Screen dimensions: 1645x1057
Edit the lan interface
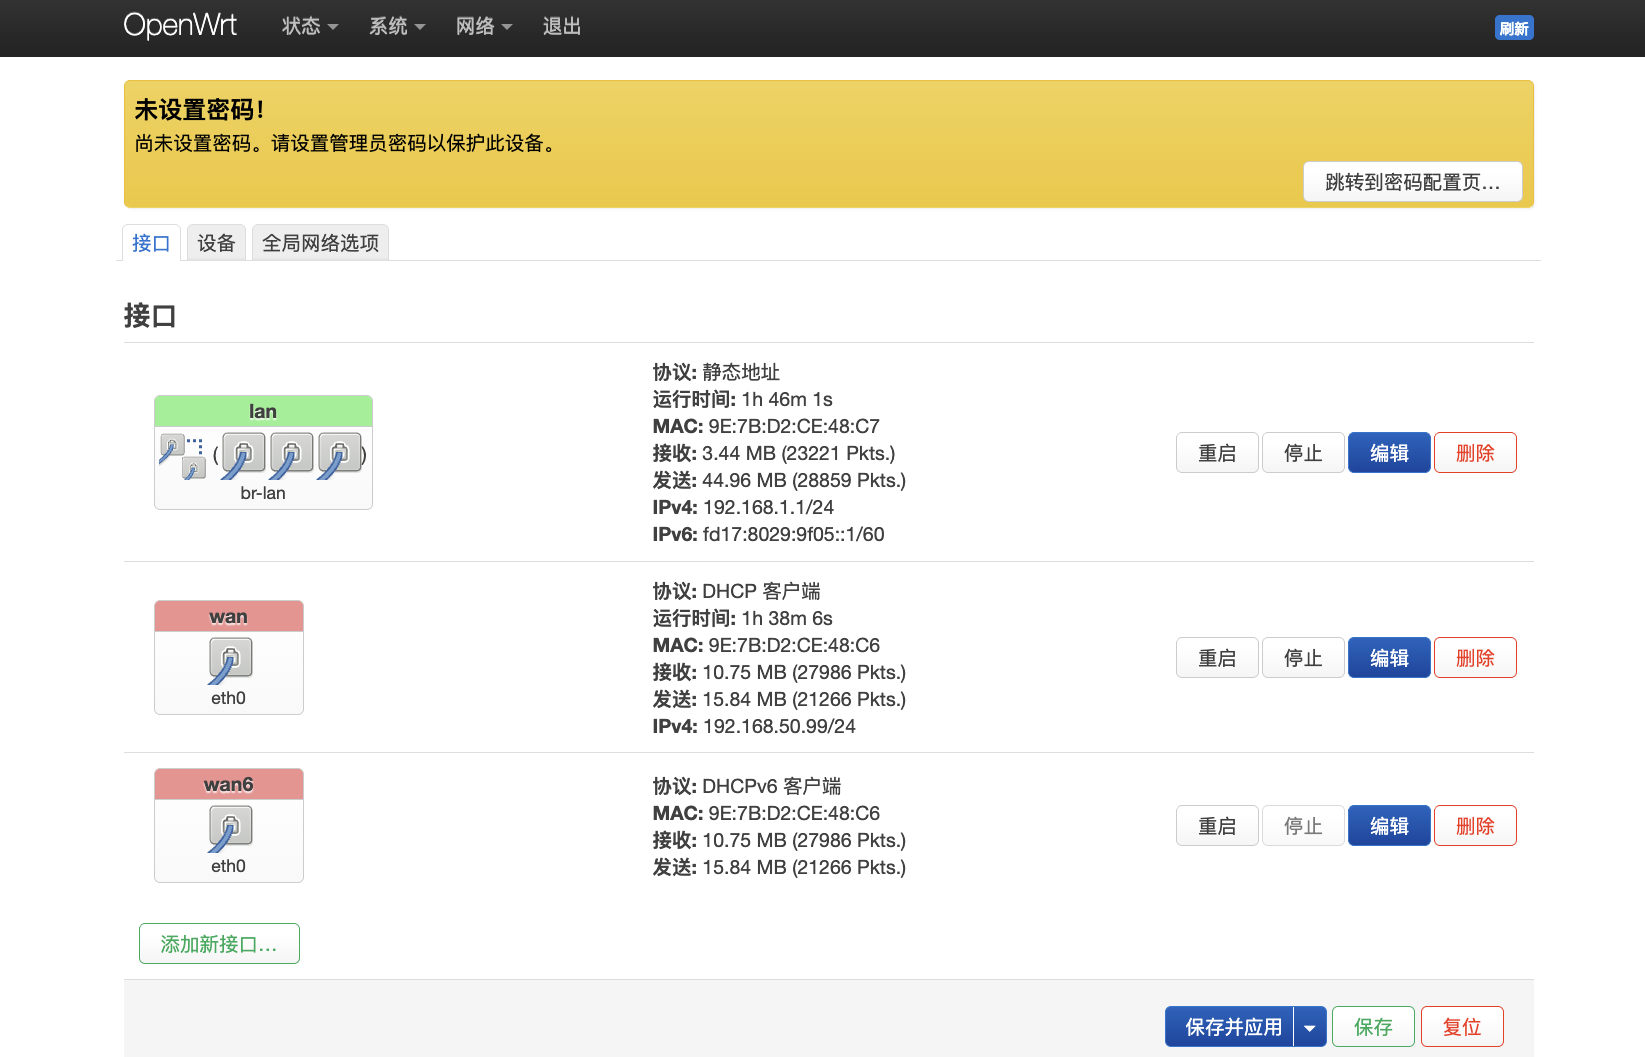(x=1389, y=453)
